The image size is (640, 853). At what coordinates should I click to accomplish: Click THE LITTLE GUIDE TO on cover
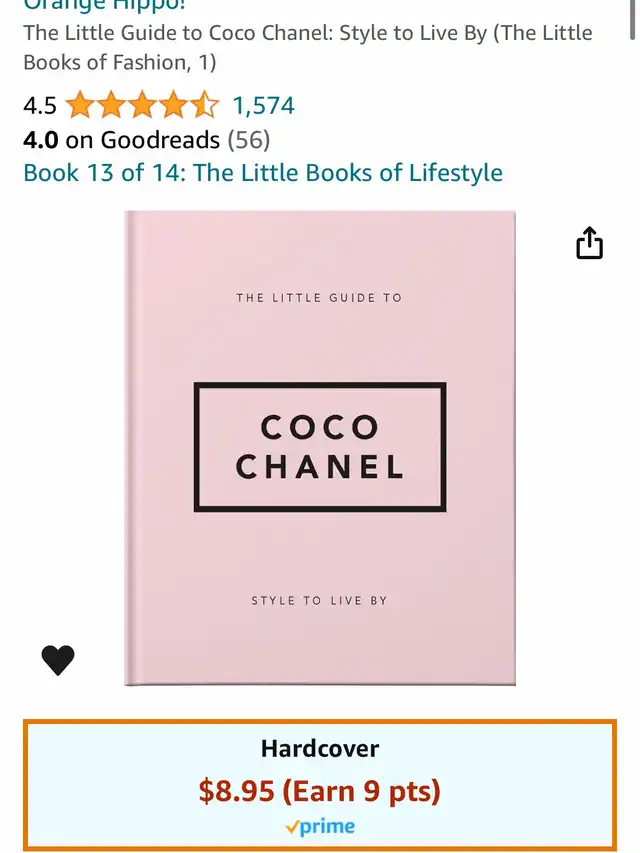[319, 298]
